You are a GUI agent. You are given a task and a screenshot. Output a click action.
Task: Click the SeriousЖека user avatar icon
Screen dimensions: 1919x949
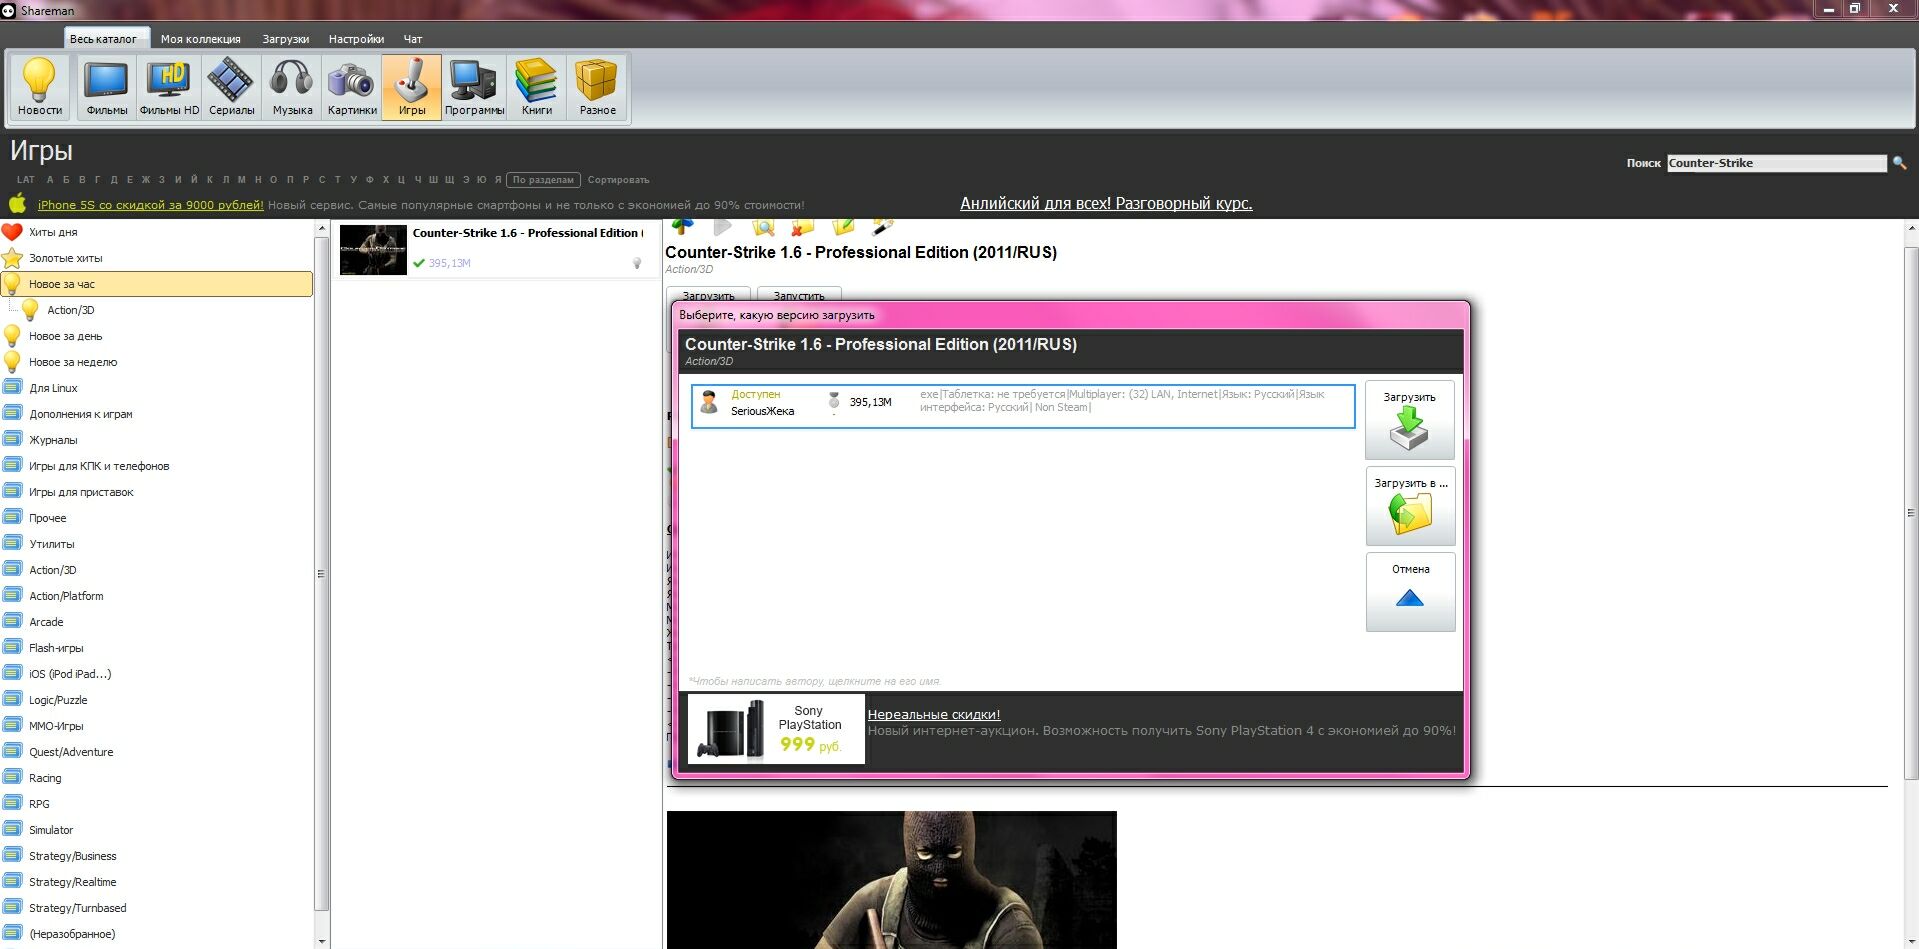point(709,403)
